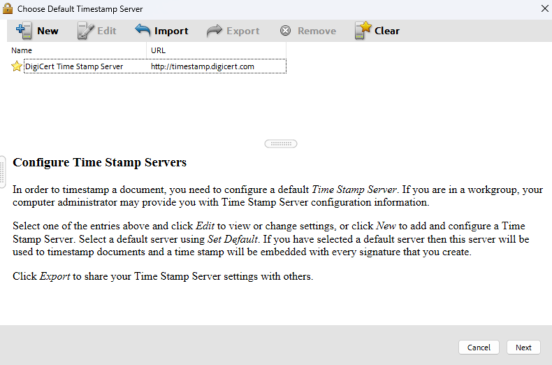Click the Clear star icon
The width and height of the screenshot is (552, 365).
pyautogui.click(x=363, y=30)
